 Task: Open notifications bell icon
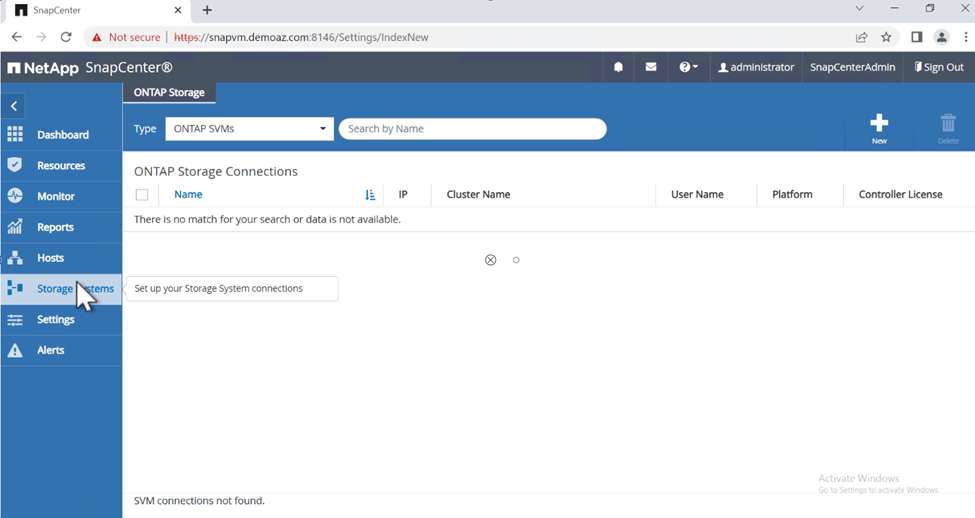click(618, 67)
